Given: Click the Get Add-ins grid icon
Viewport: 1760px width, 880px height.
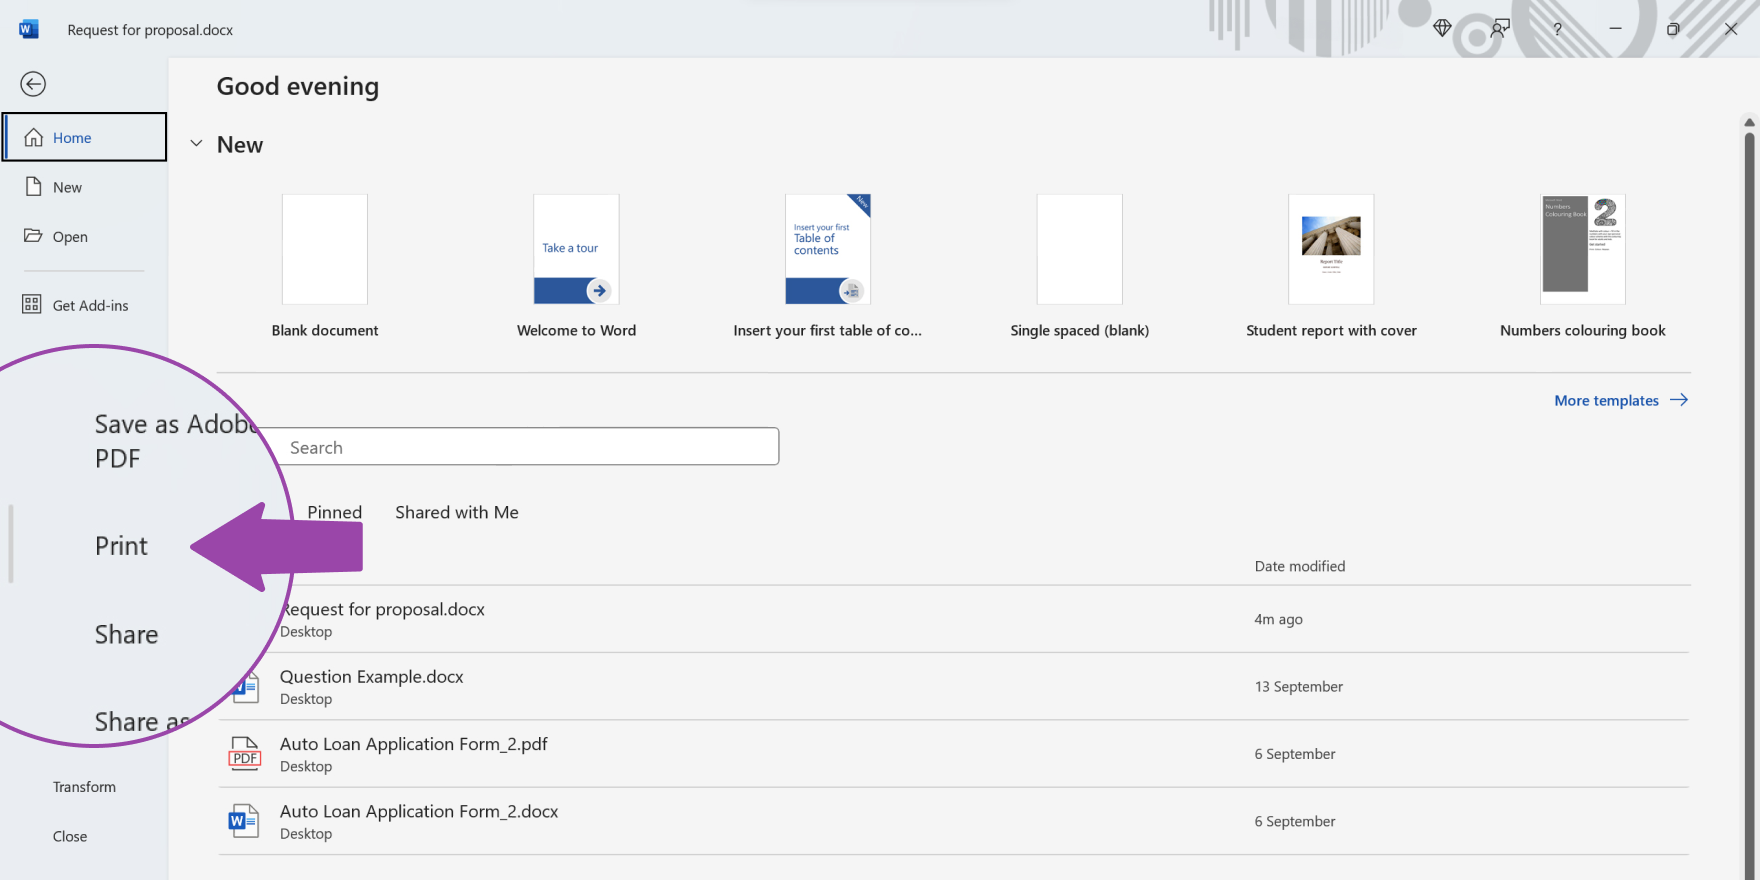Looking at the screenshot, I should pyautogui.click(x=32, y=305).
